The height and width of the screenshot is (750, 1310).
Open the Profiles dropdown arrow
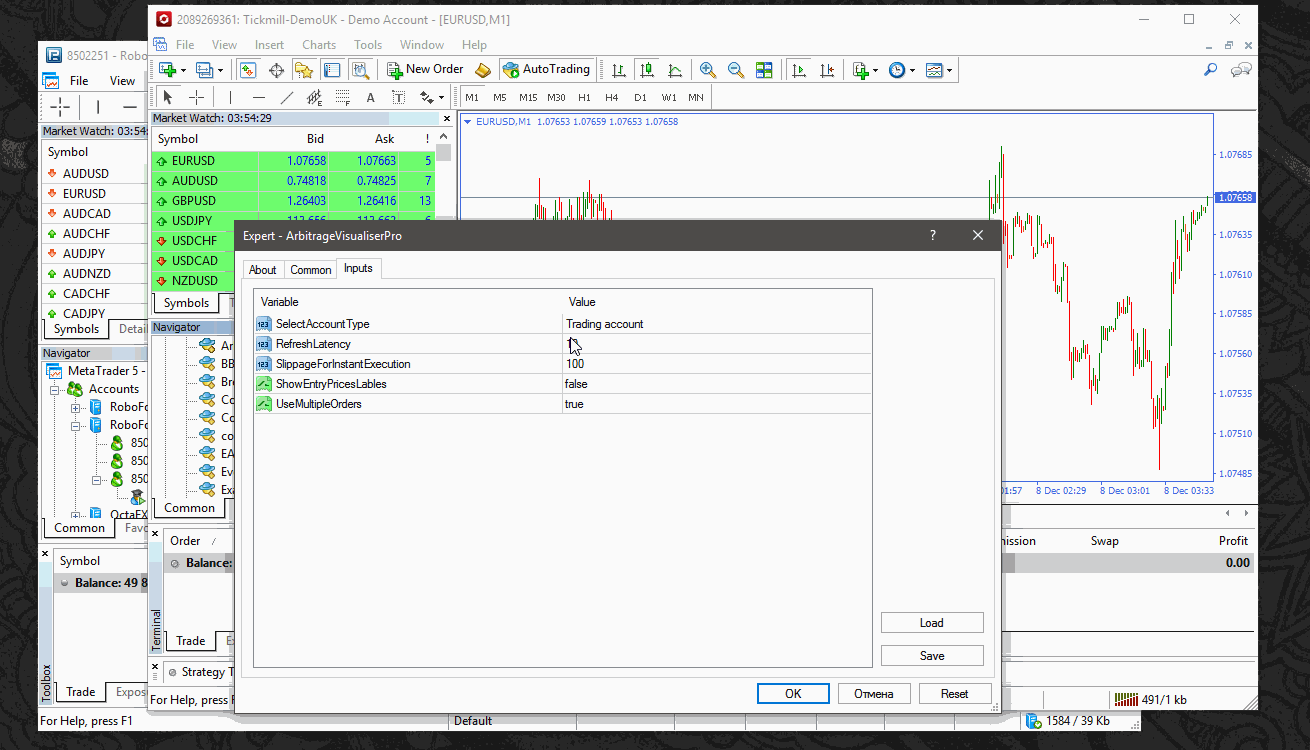click(x=221, y=70)
